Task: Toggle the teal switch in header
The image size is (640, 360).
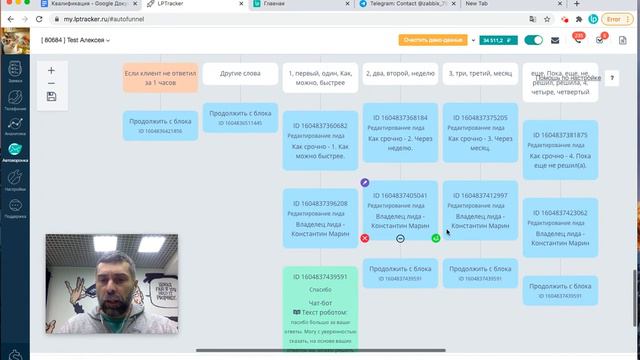Action: pyautogui.click(x=533, y=40)
